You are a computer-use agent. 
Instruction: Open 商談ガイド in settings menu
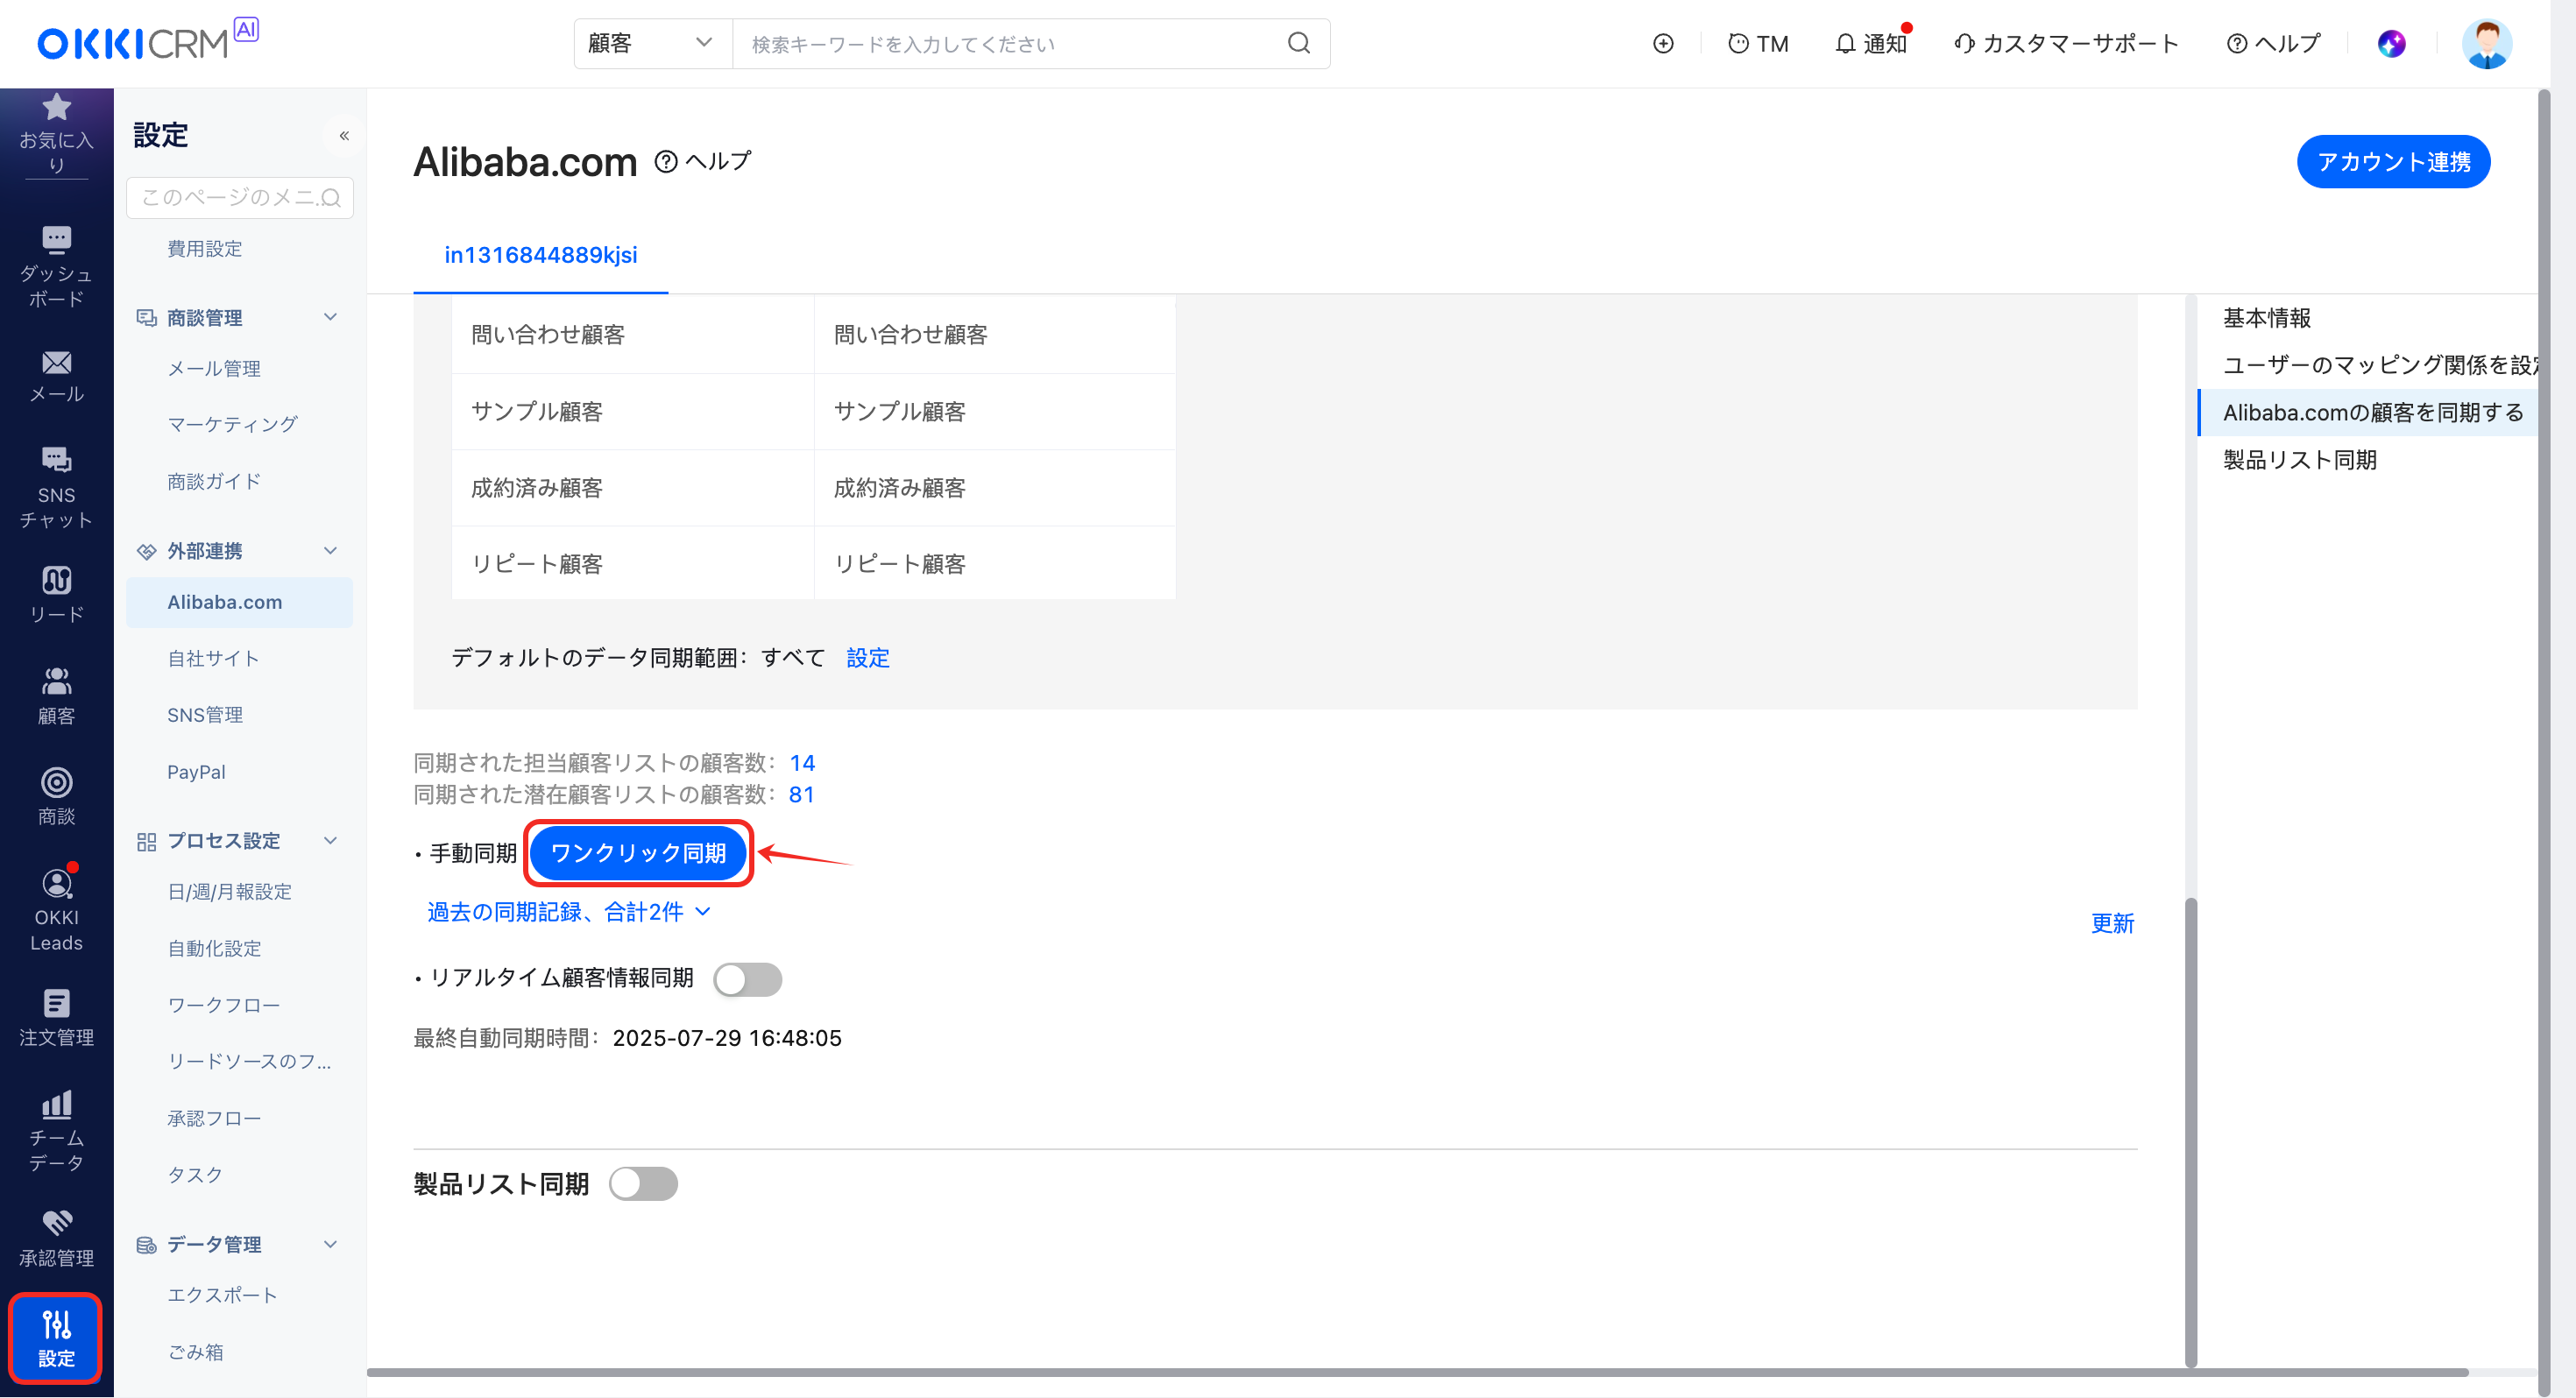[x=214, y=482]
